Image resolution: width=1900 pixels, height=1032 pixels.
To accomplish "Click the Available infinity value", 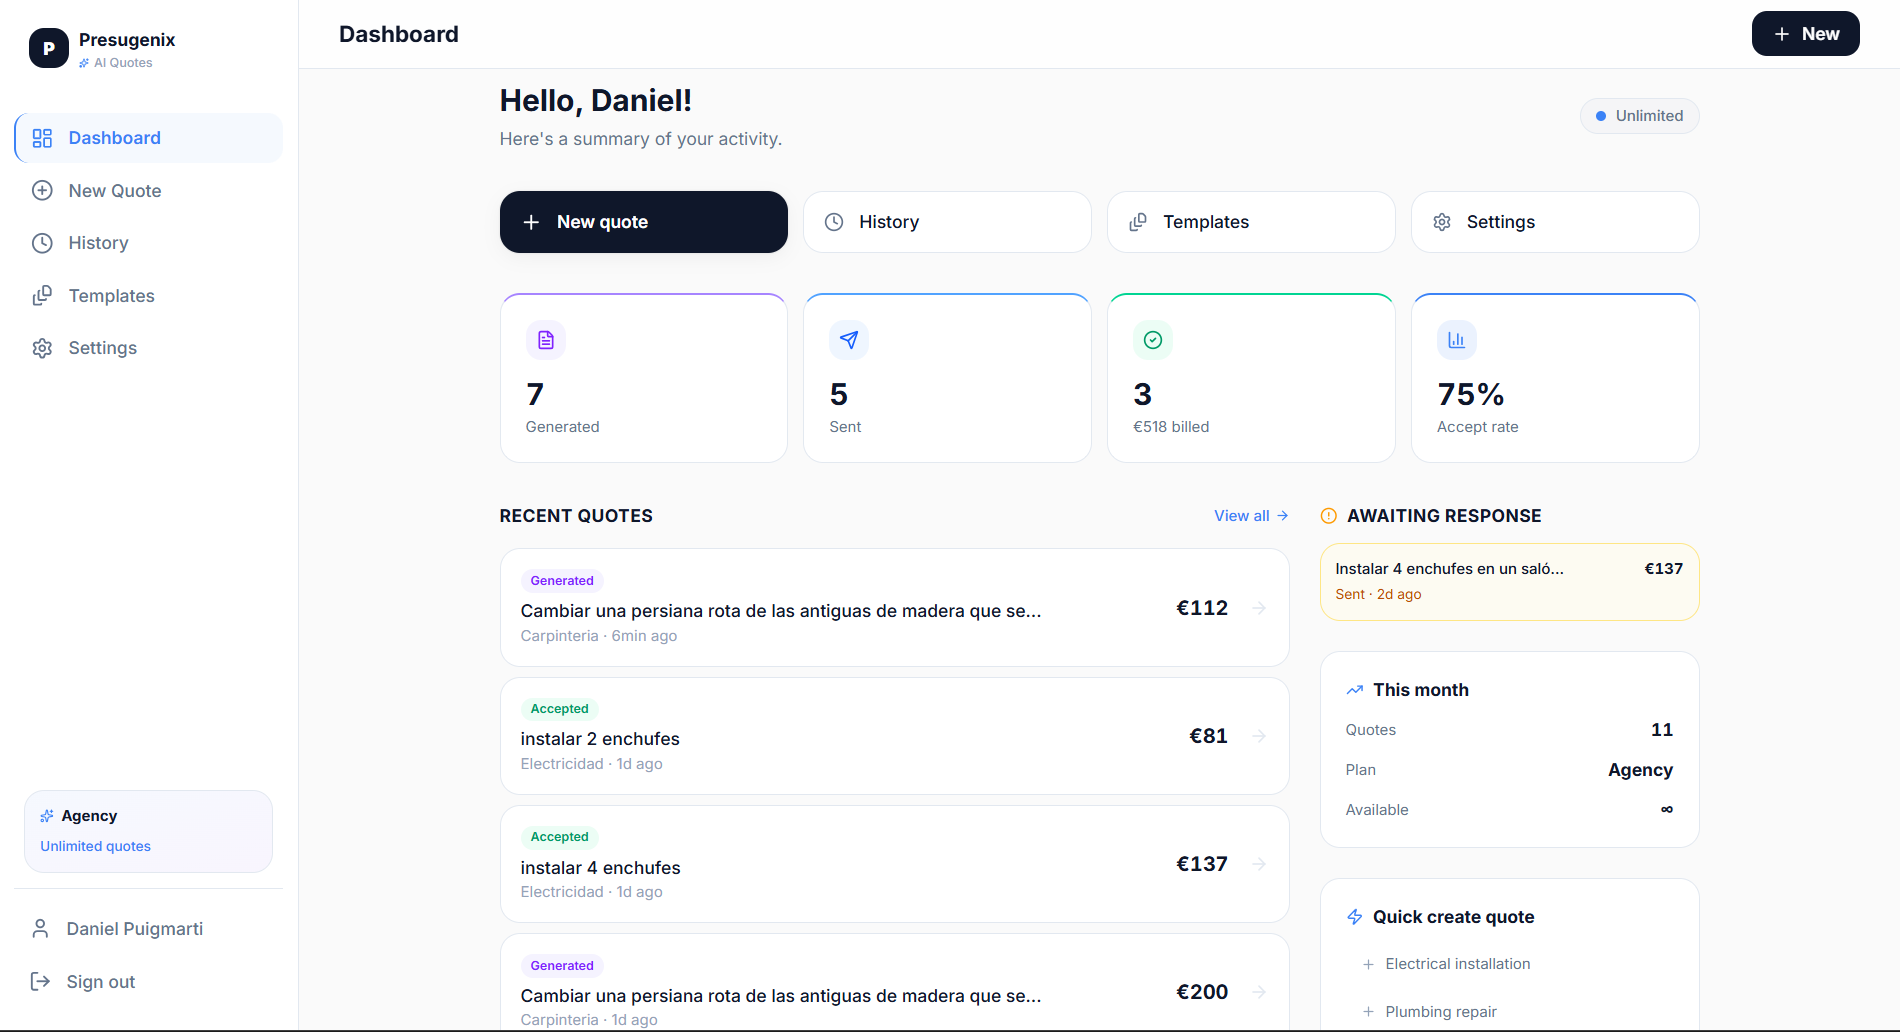I will 1667,809.
